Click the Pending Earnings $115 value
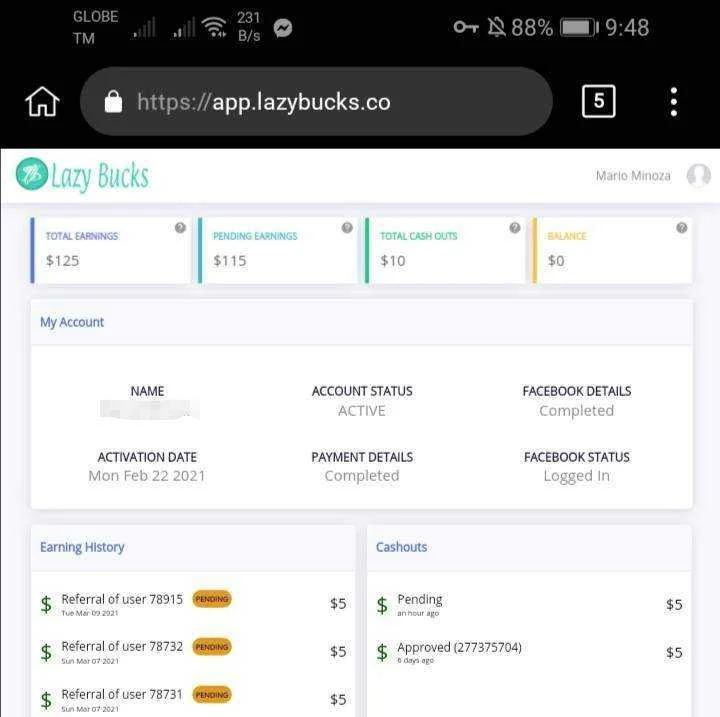Screen dimensions: 720x717 tap(230, 261)
